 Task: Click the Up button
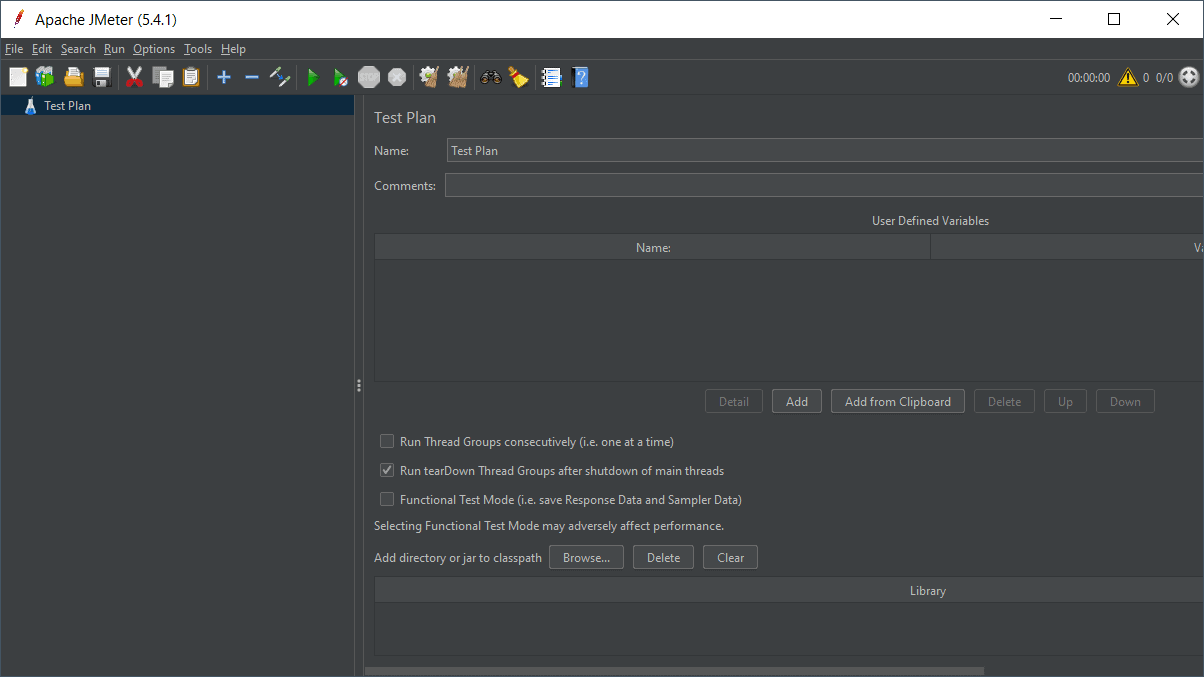click(1066, 401)
